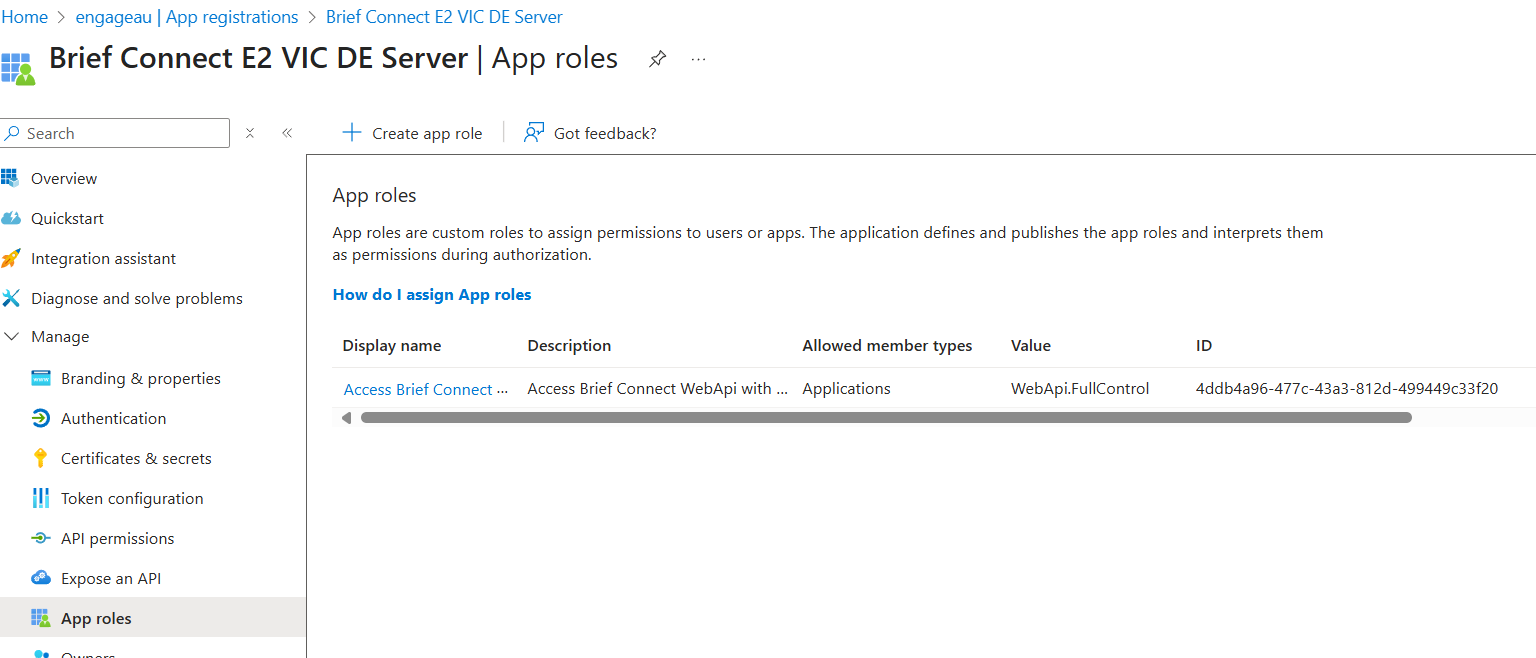
Task: Open the more options ellipsis in the header
Action: (699, 59)
